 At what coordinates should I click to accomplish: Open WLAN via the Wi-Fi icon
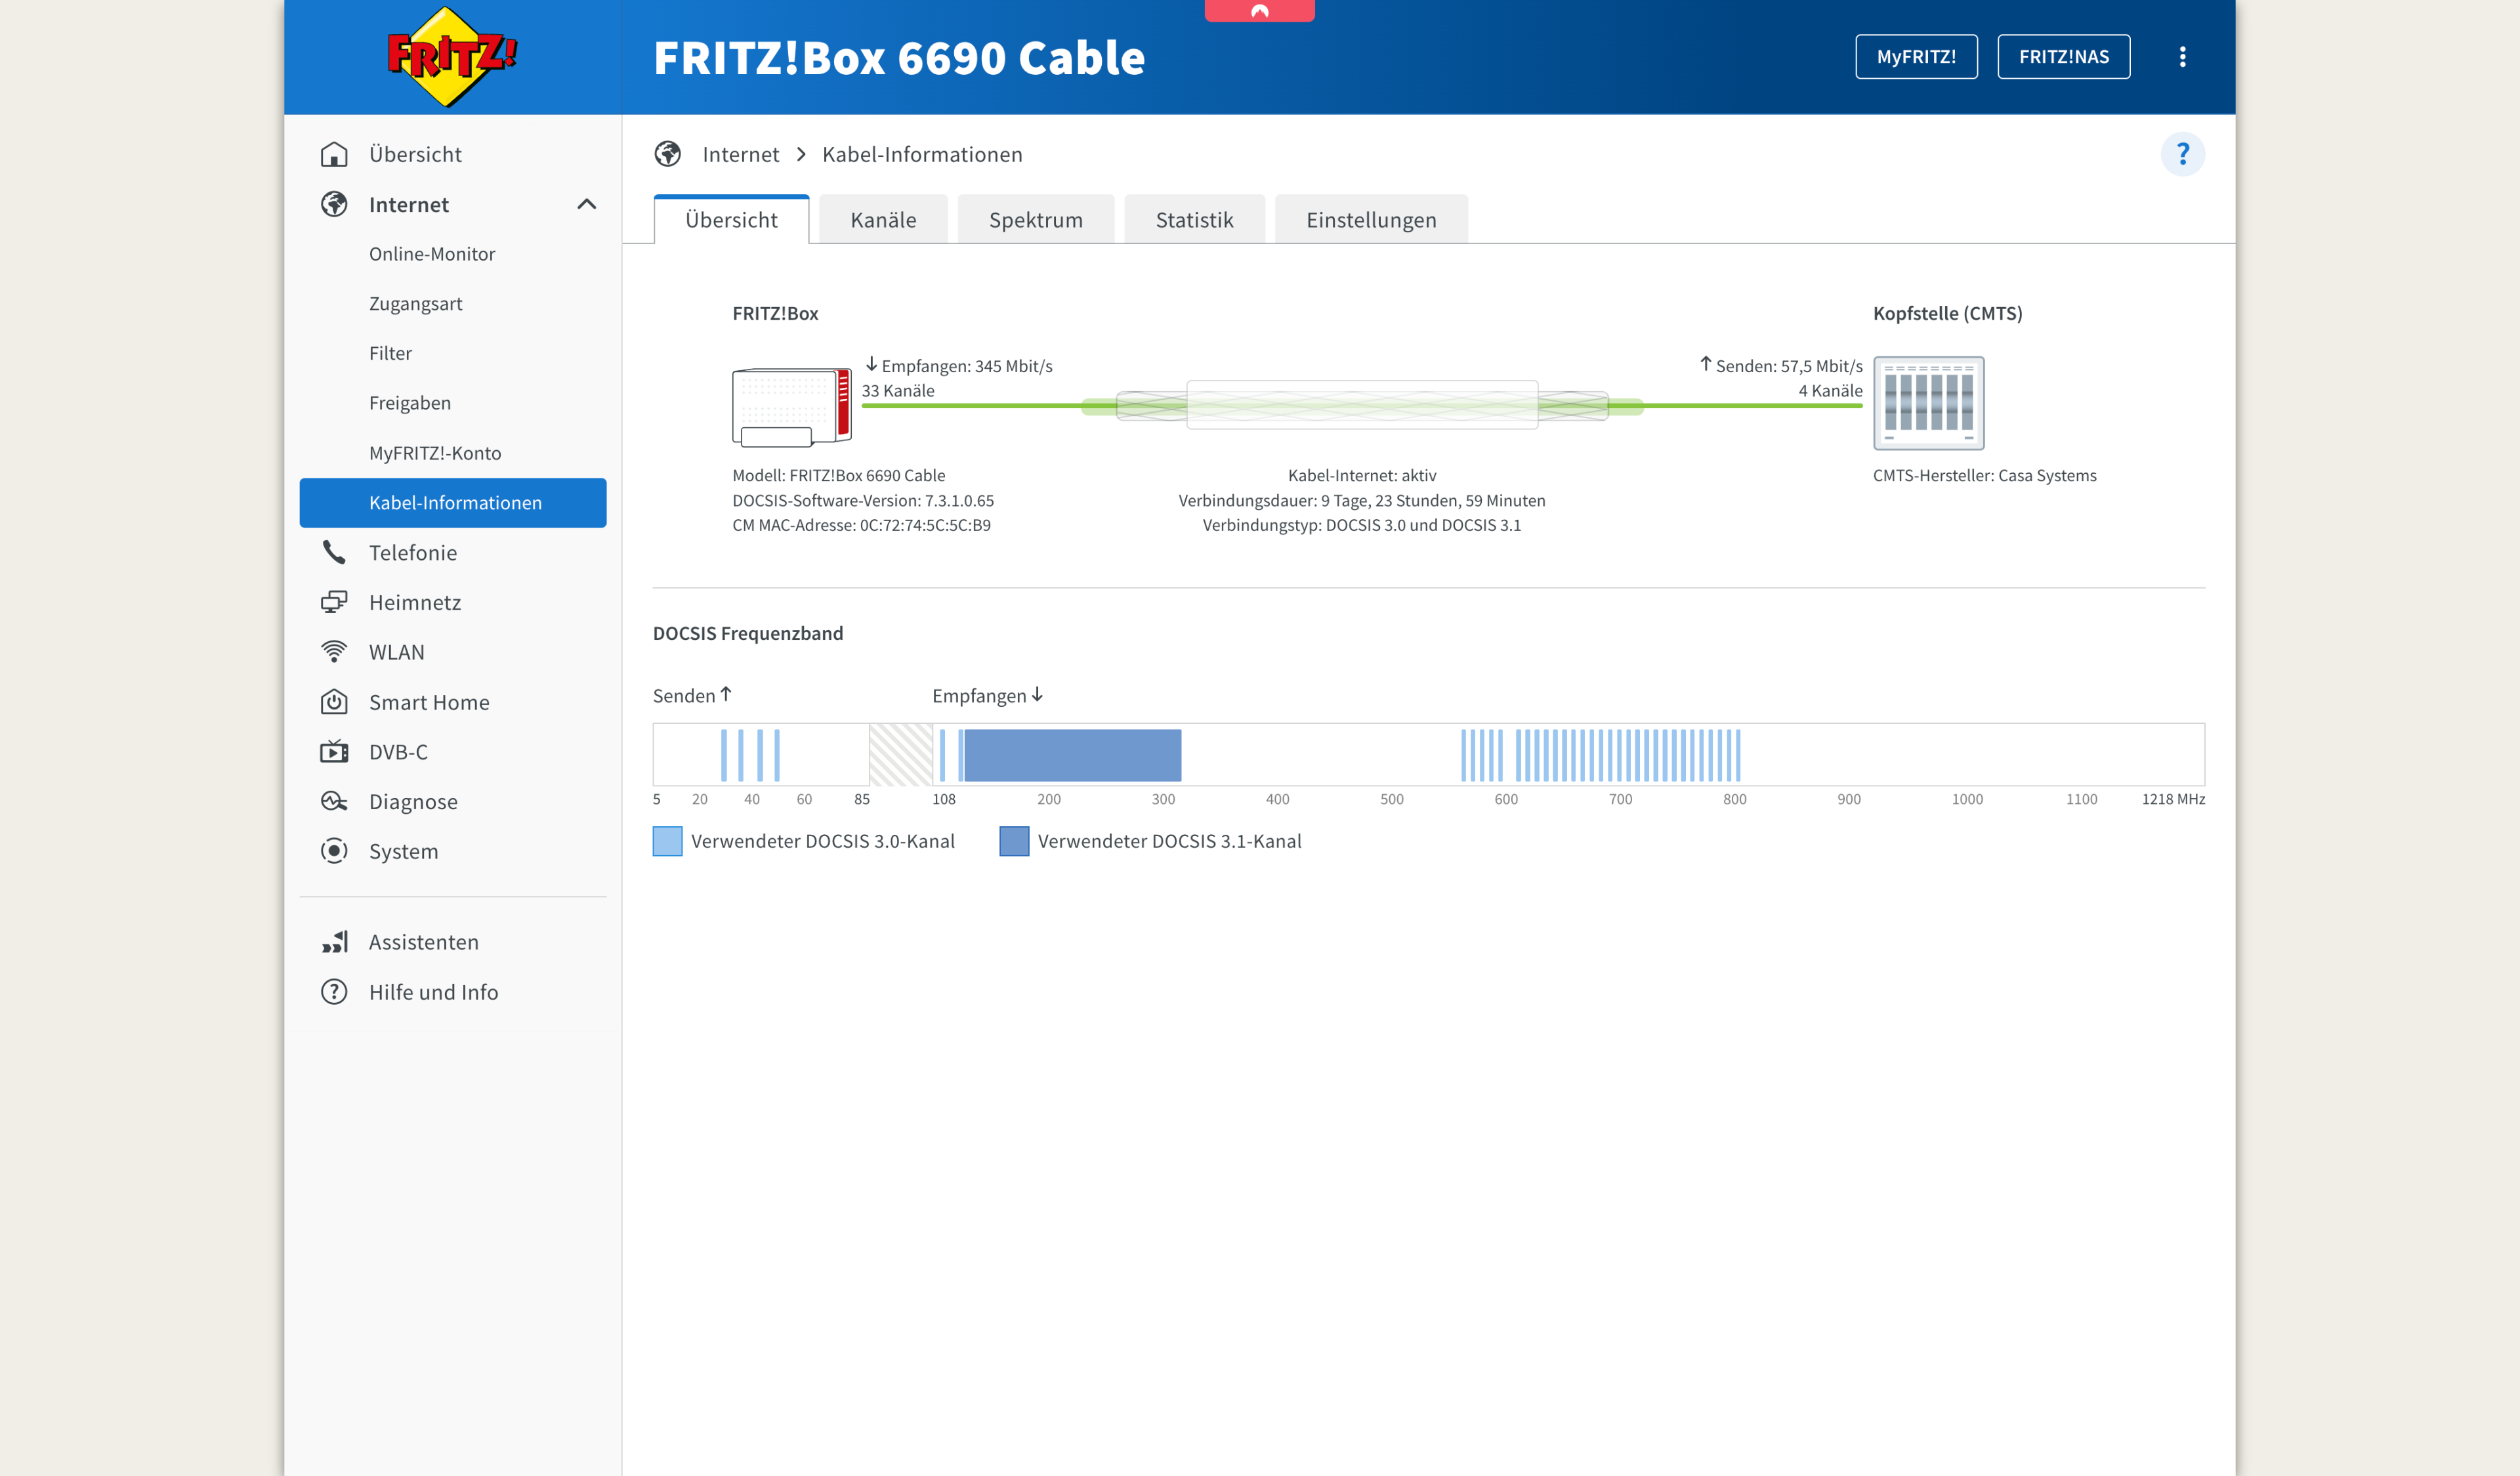click(334, 651)
